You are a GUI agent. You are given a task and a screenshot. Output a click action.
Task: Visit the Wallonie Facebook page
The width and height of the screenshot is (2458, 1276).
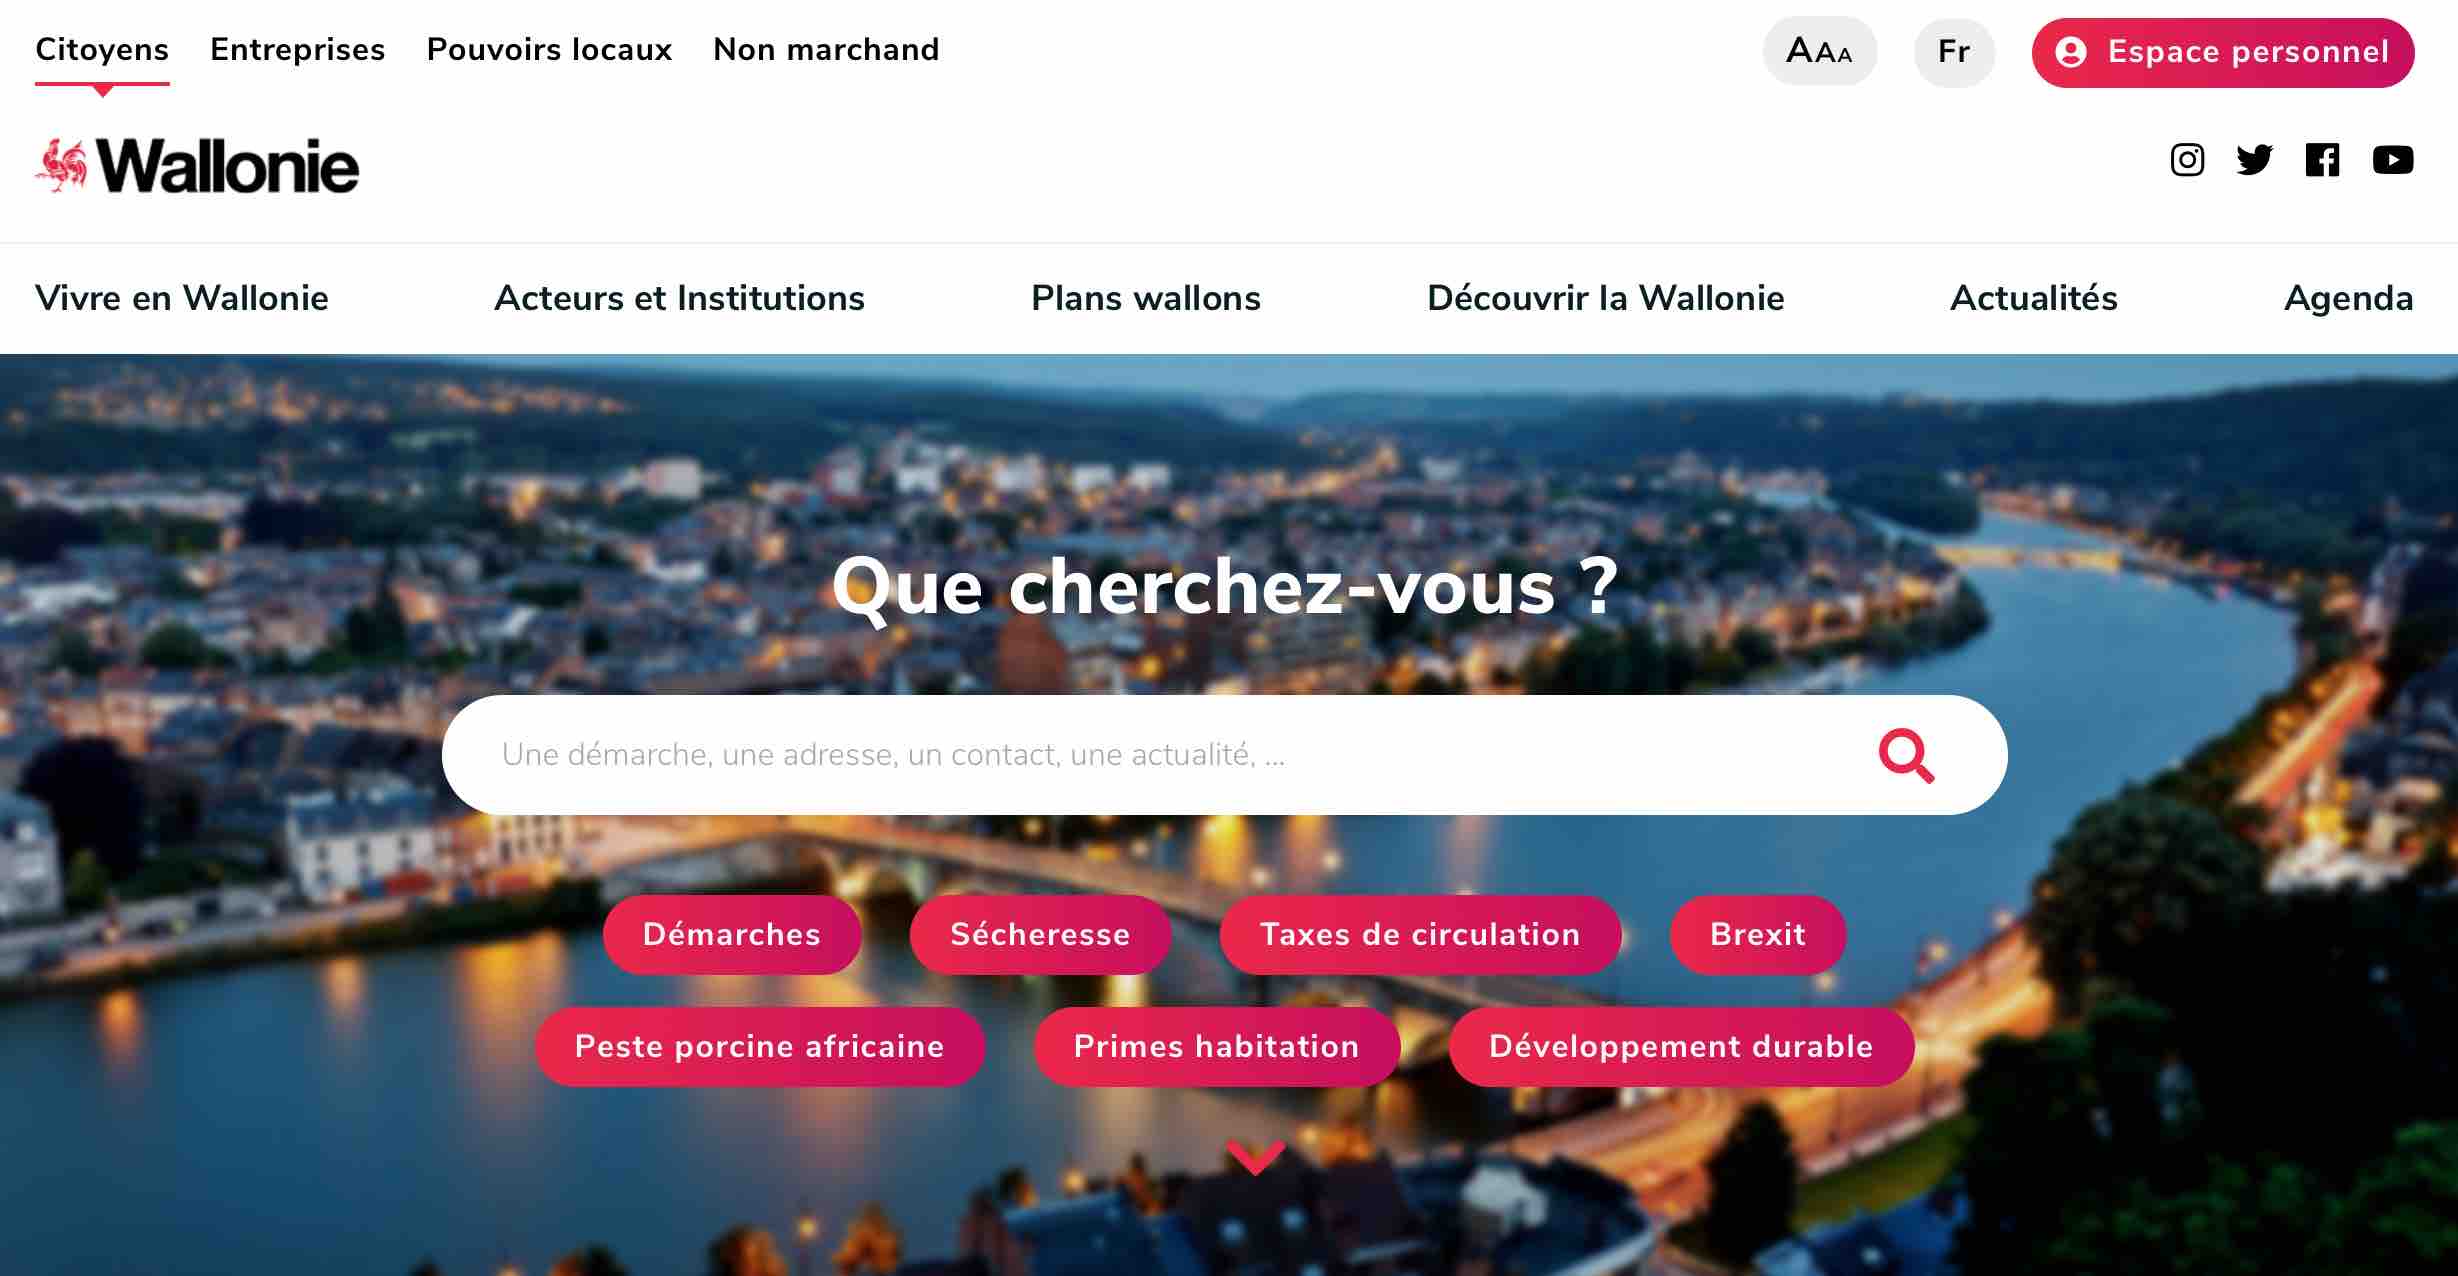point(2322,160)
